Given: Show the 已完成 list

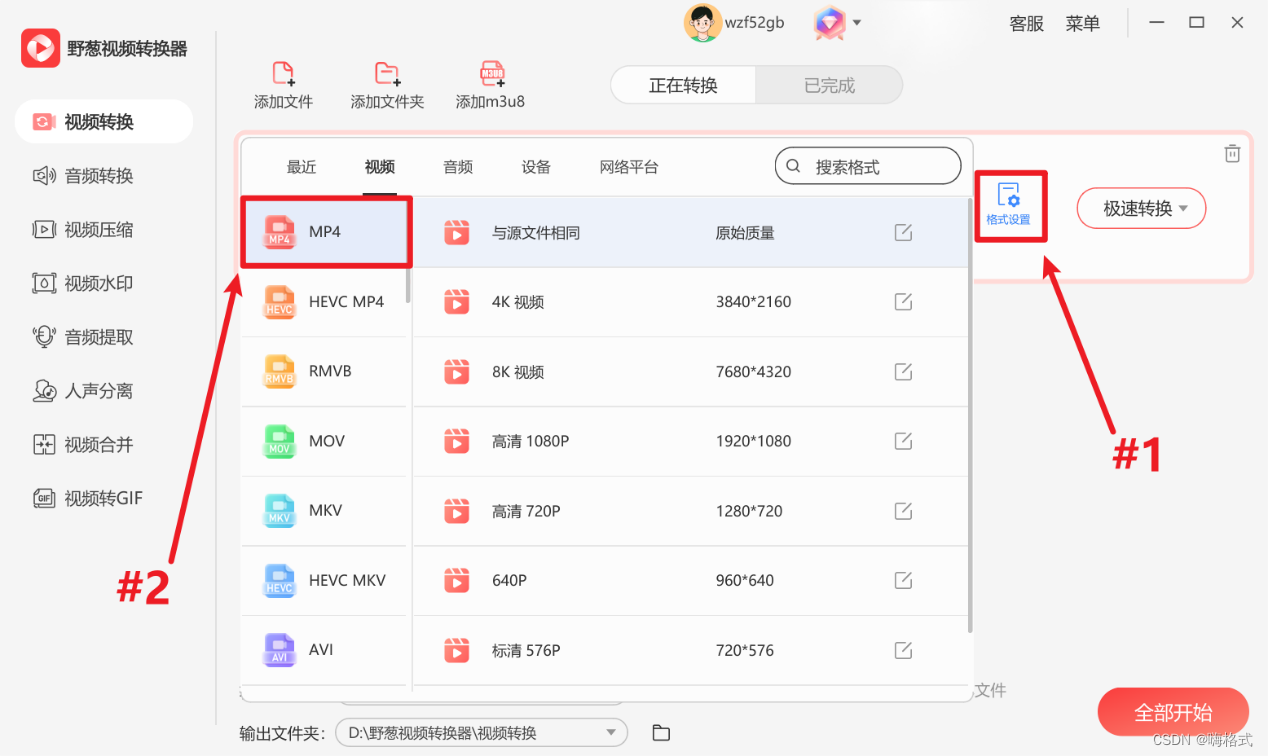Looking at the screenshot, I should click(x=829, y=86).
